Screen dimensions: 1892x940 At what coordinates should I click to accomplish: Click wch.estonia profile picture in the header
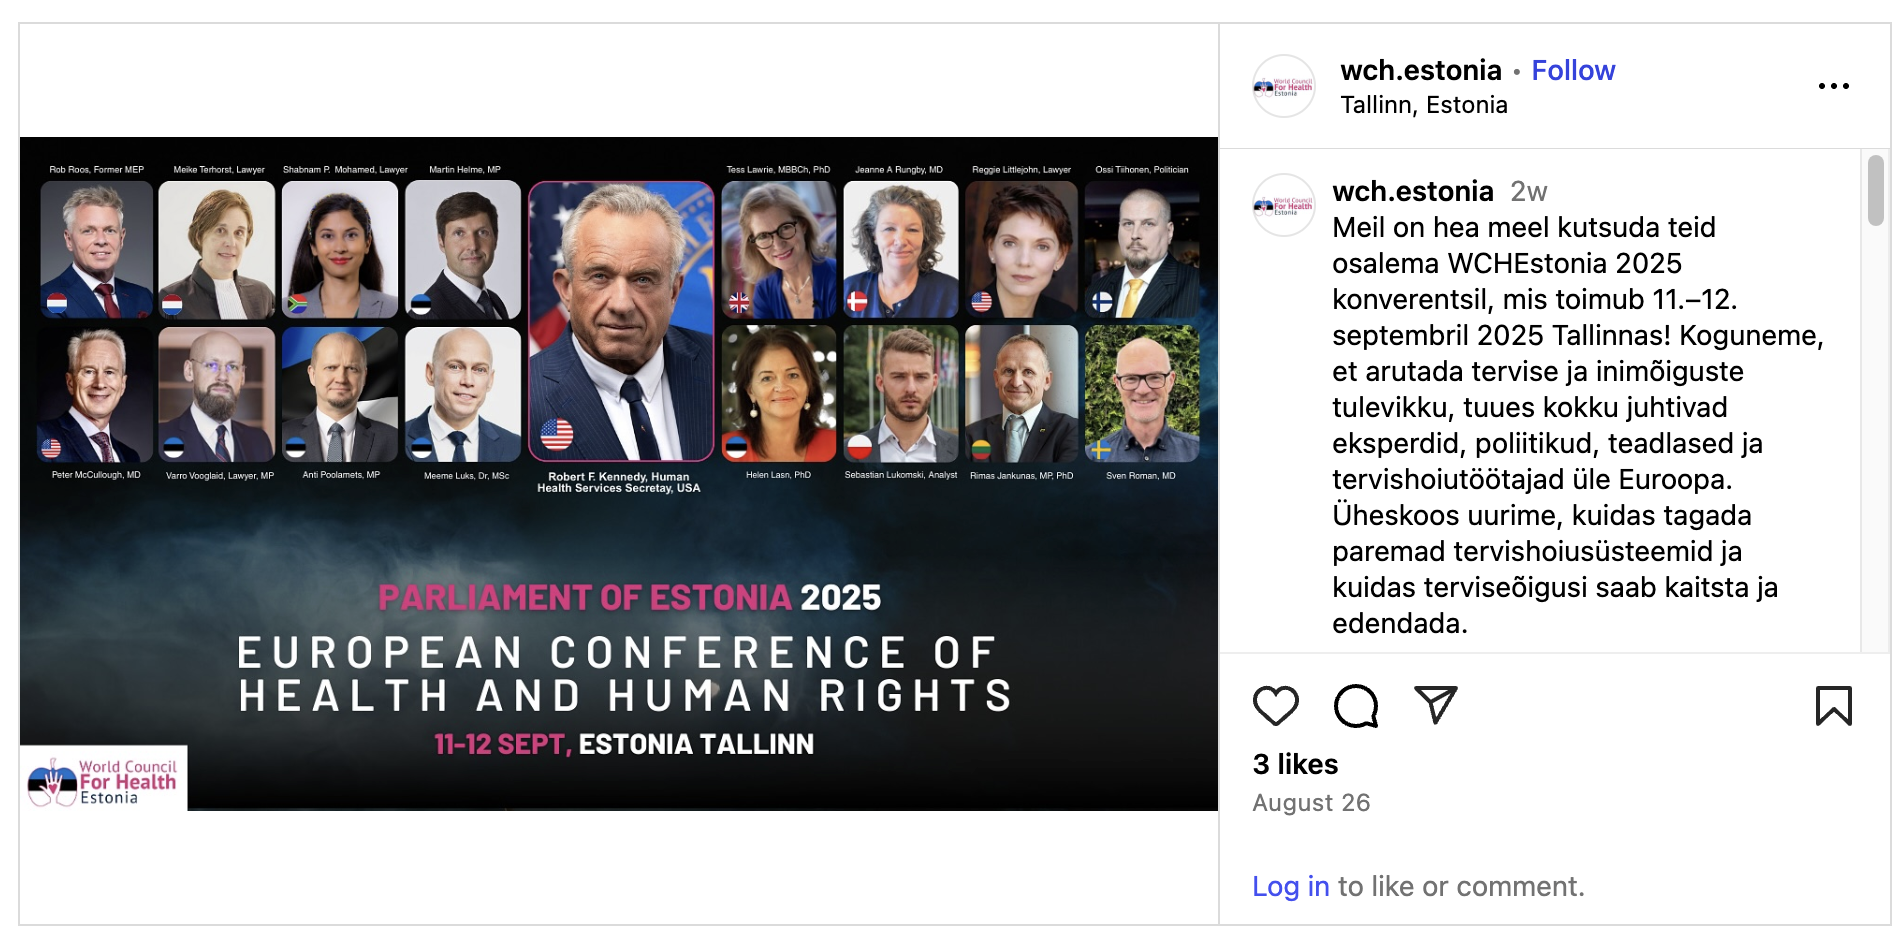point(1284,86)
